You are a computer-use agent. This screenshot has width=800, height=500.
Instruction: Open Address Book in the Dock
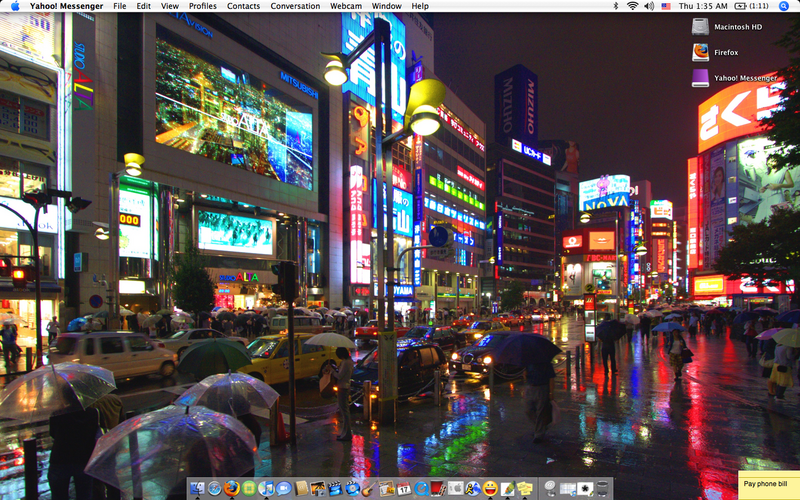click(x=302, y=488)
